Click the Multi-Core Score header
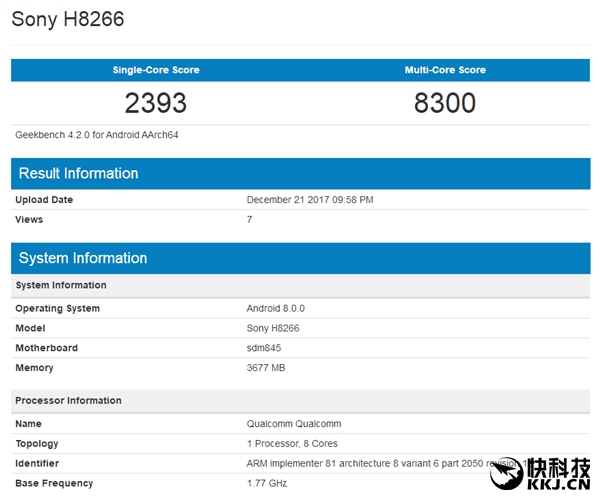 pos(445,70)
